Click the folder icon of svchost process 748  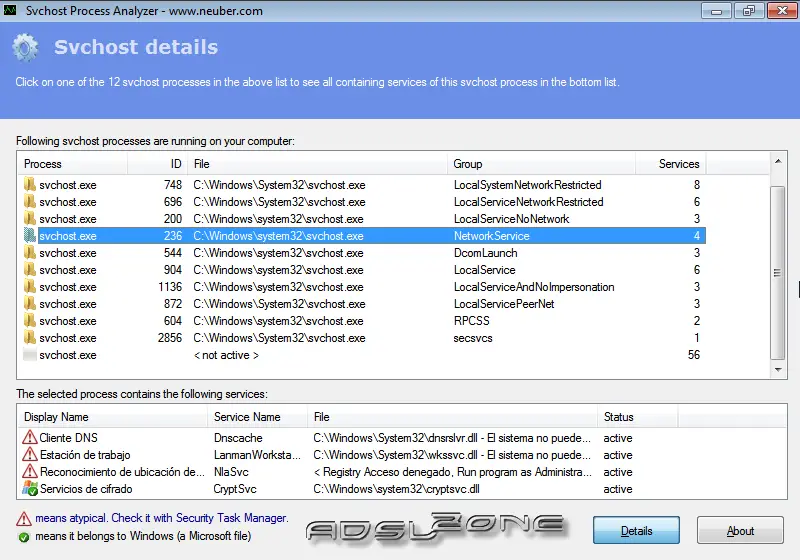[30, 184]
